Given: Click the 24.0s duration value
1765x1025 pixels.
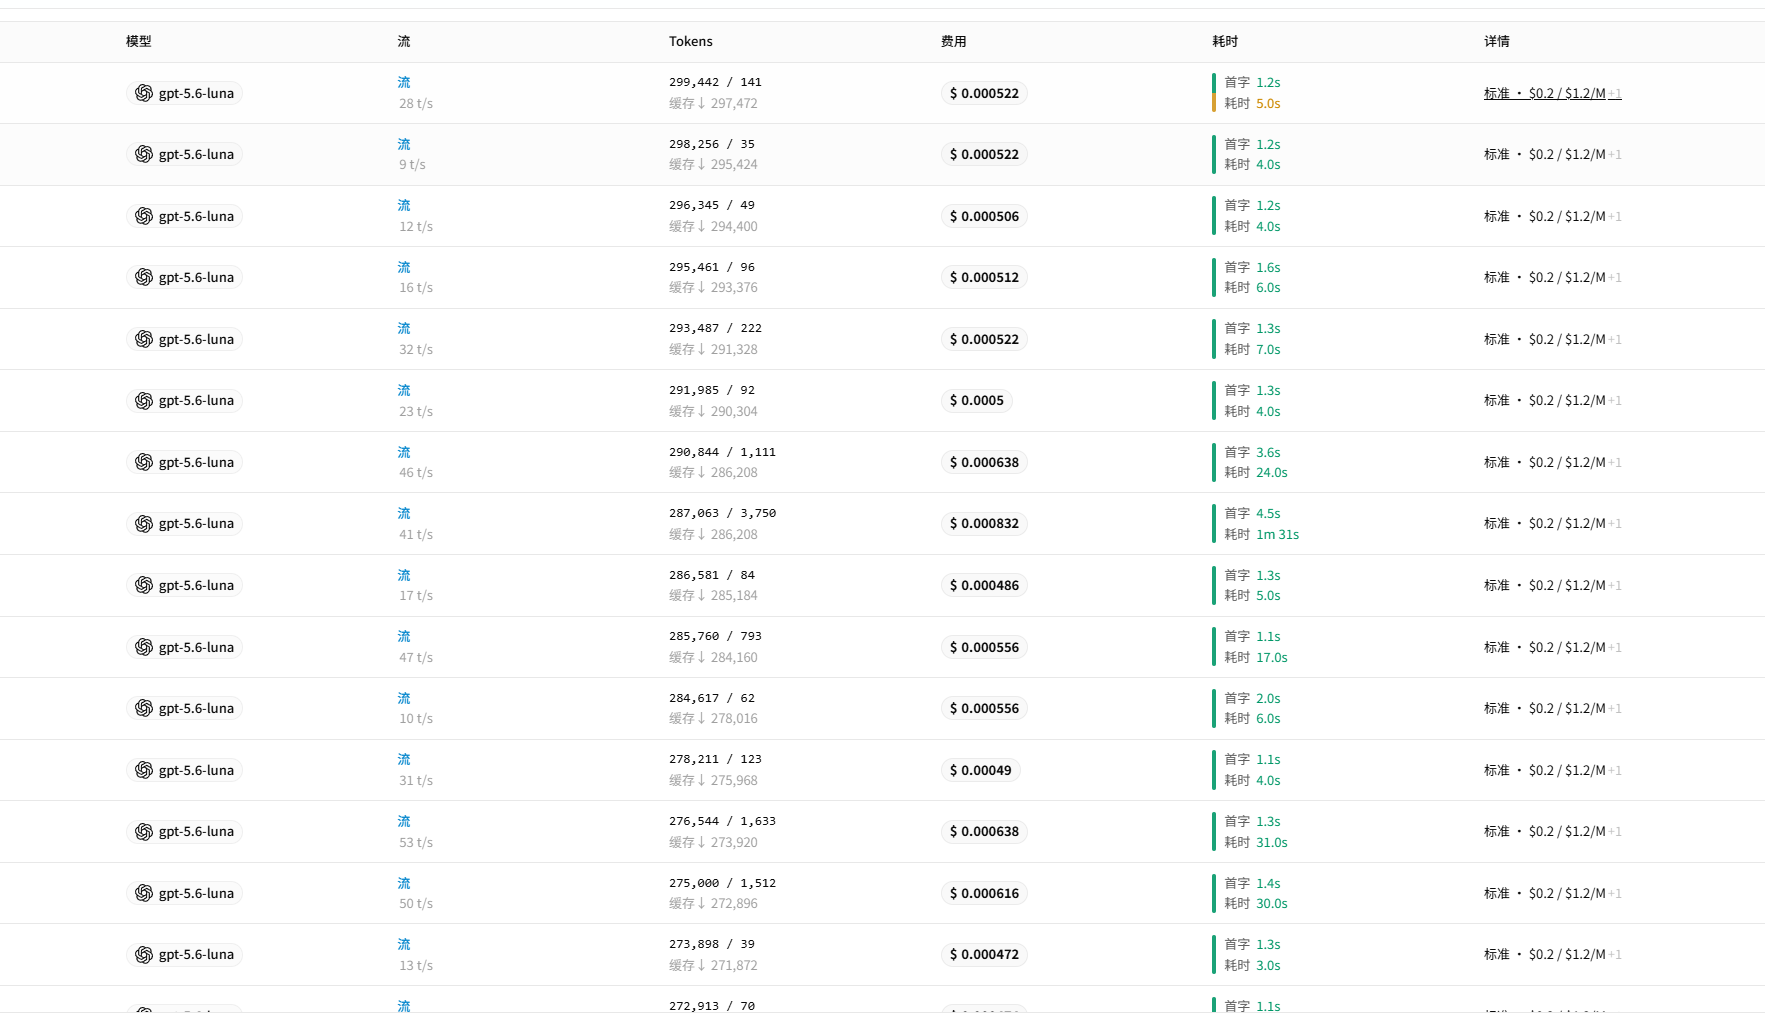Looking at the screenshot, I should 1272,472.
